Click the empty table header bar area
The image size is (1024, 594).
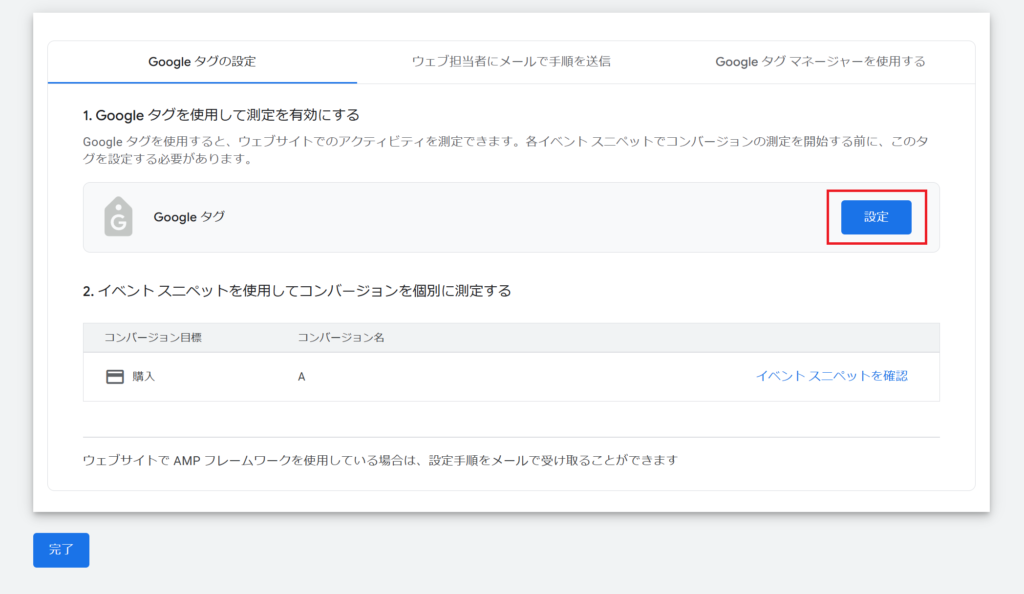pos(653,337)
